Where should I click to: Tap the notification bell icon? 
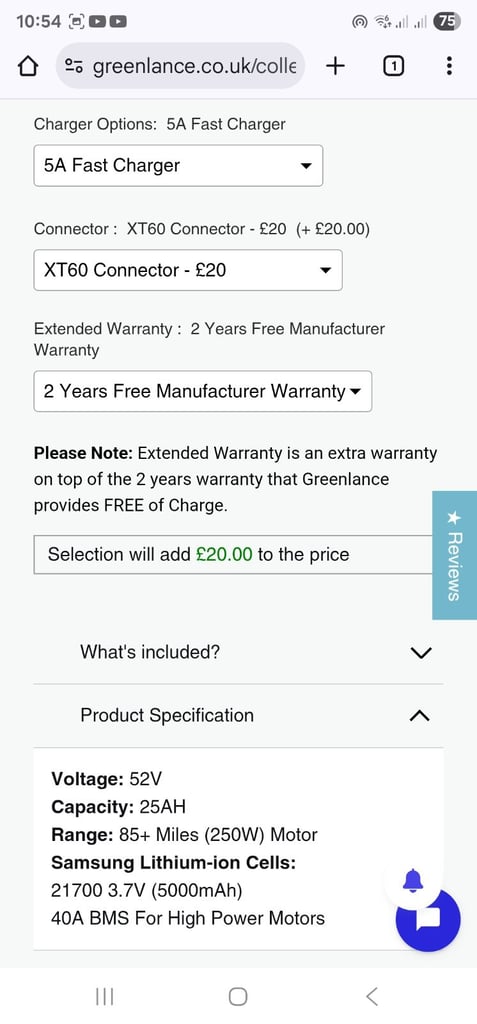pos(413,880)
